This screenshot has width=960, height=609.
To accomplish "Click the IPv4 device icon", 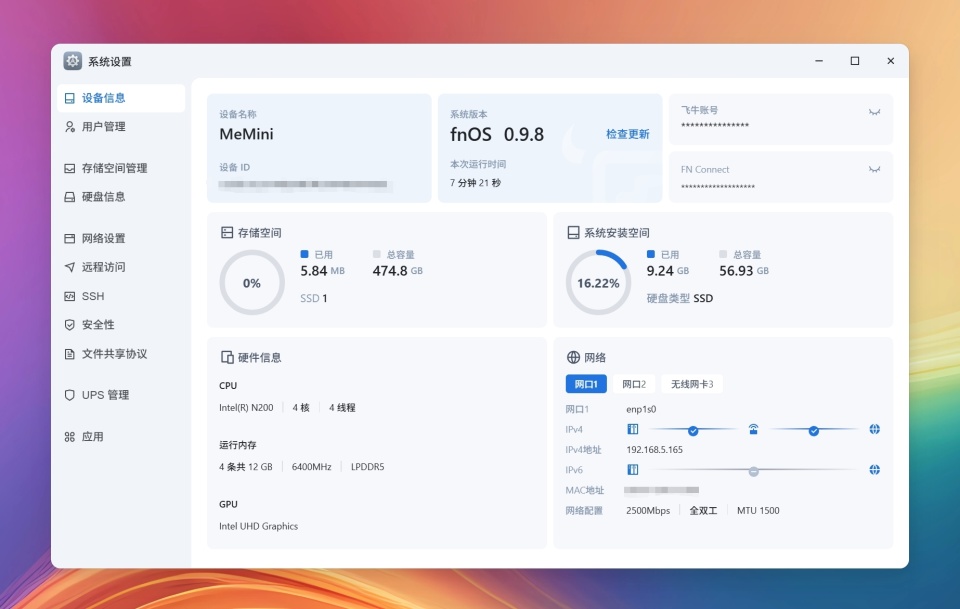I will click(x=632, y=429).
